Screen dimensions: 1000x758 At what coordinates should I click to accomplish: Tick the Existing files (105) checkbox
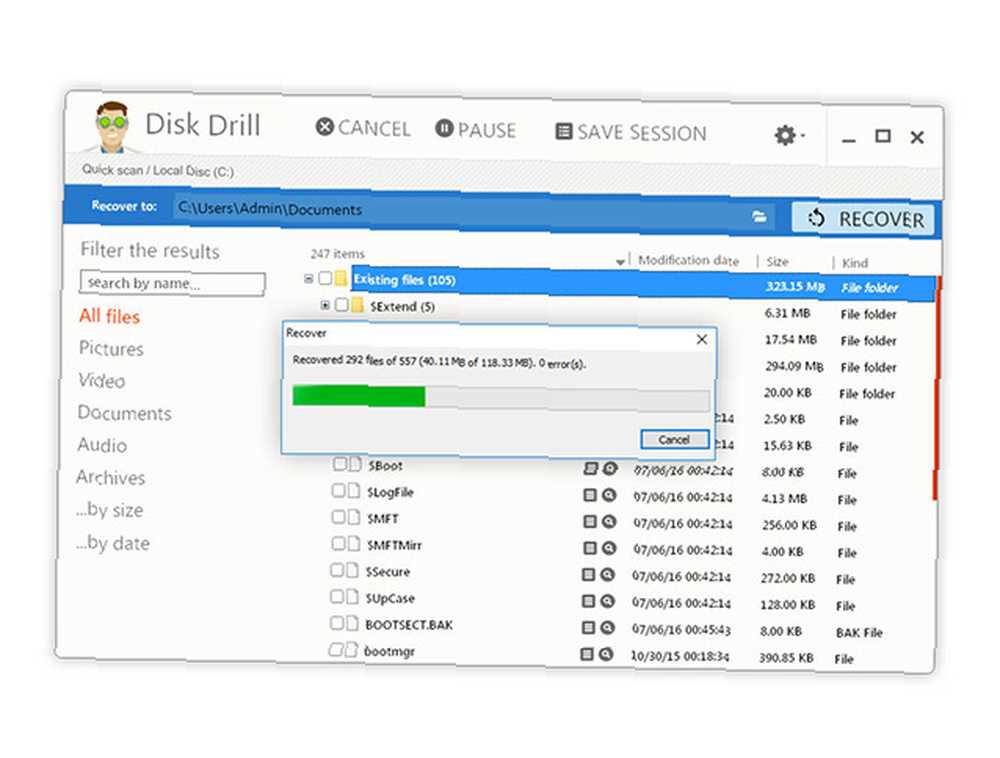[x=325, y=278]
